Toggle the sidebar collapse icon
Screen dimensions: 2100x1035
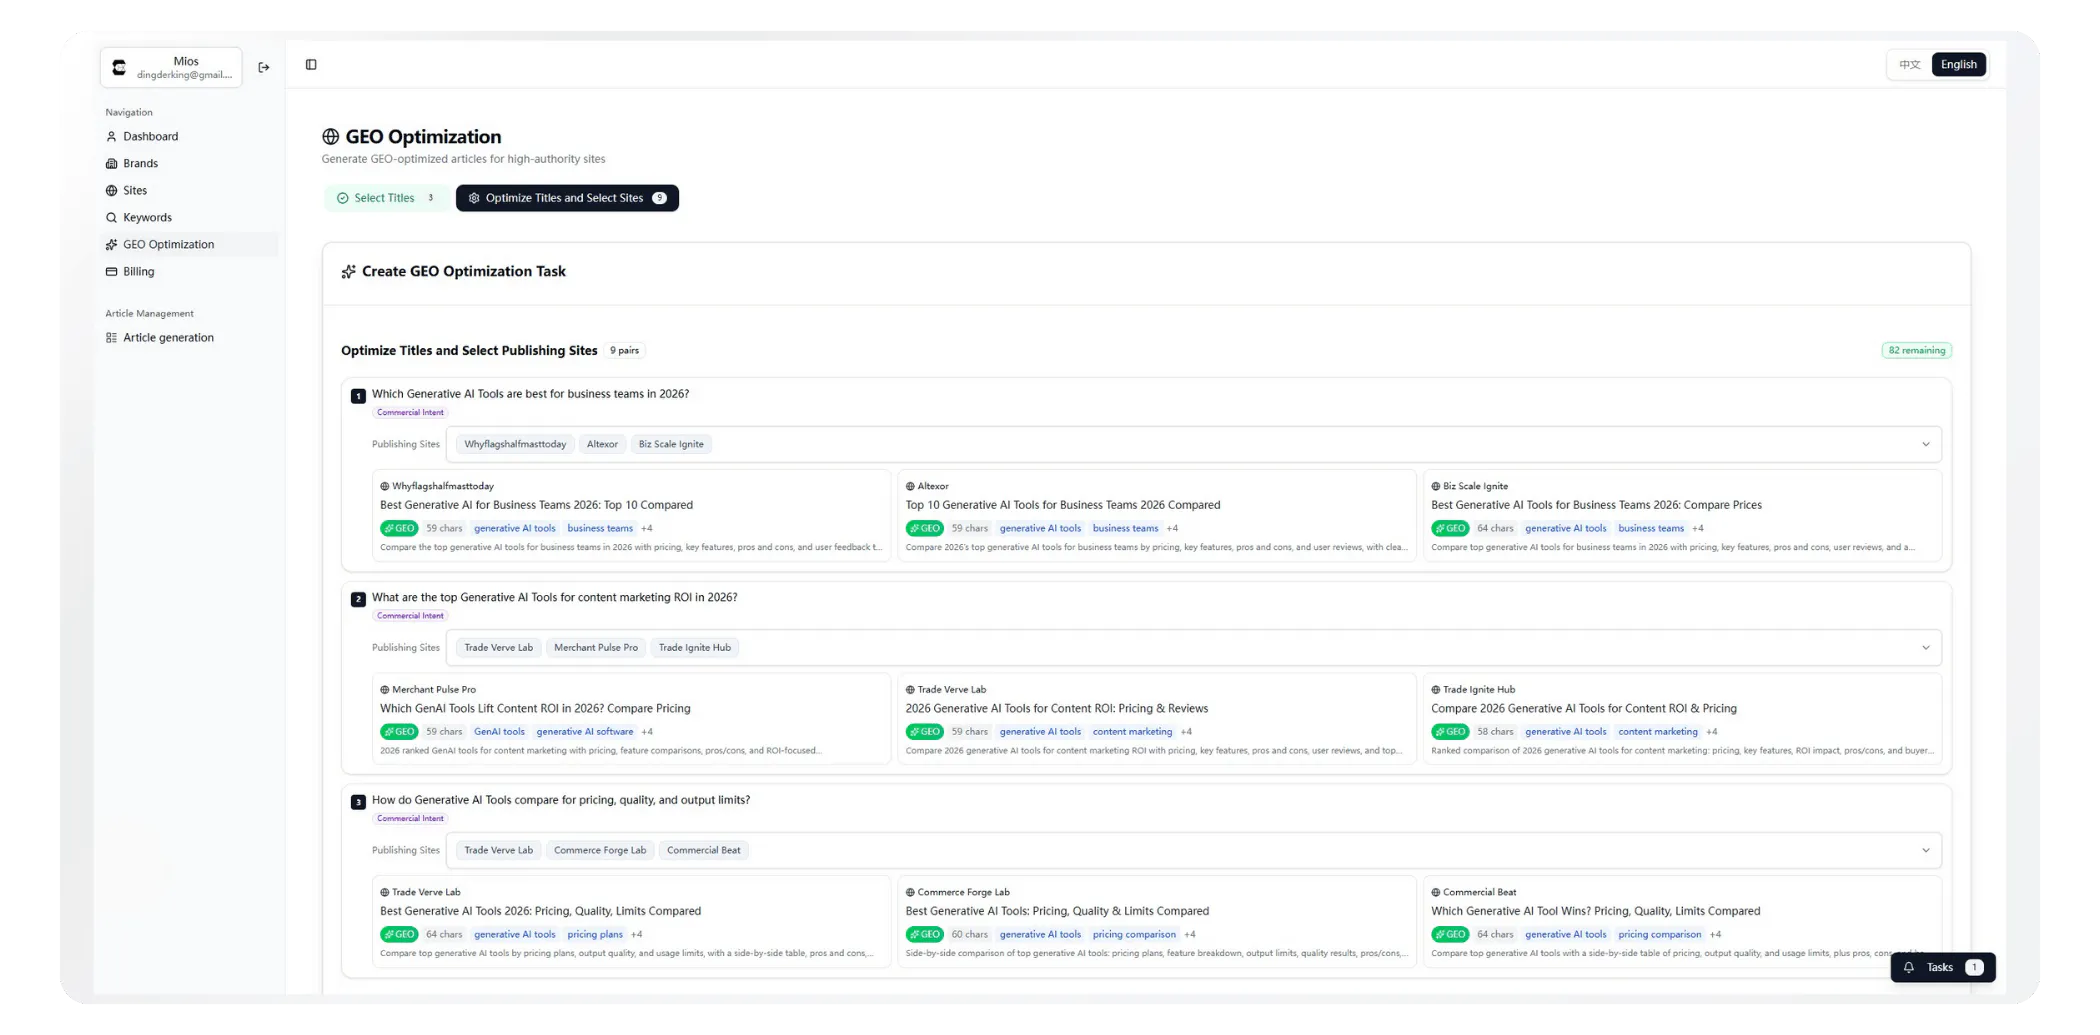pos(311,65)
